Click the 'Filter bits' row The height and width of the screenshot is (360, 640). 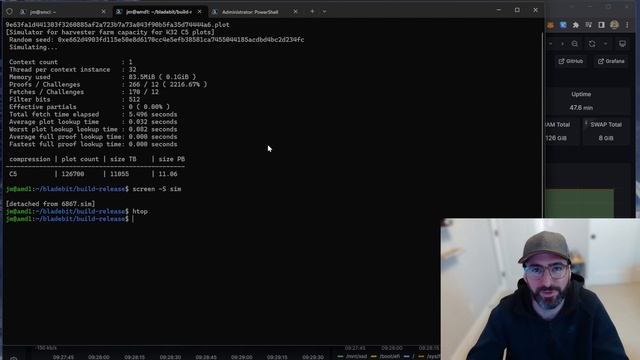coord(74,100)
